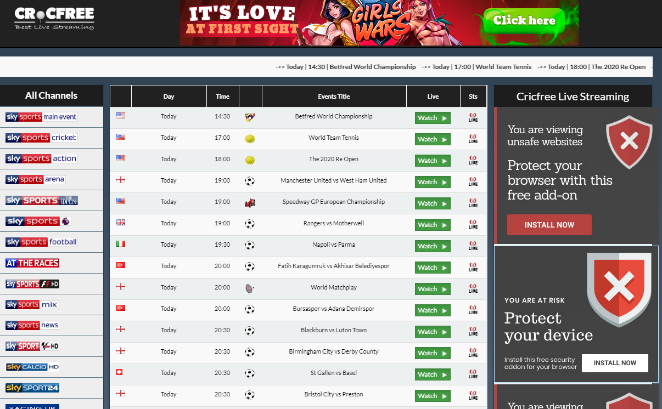Screen dimensions: 662x409
Task: Open Sky Sports Main Event channel
Action: tap(41, 117)
